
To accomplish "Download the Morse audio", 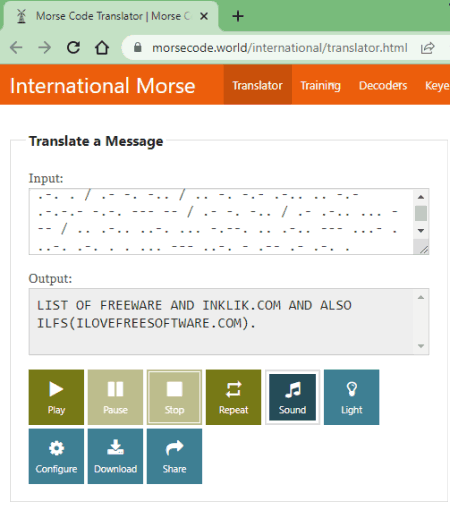I will click(115, 456).
